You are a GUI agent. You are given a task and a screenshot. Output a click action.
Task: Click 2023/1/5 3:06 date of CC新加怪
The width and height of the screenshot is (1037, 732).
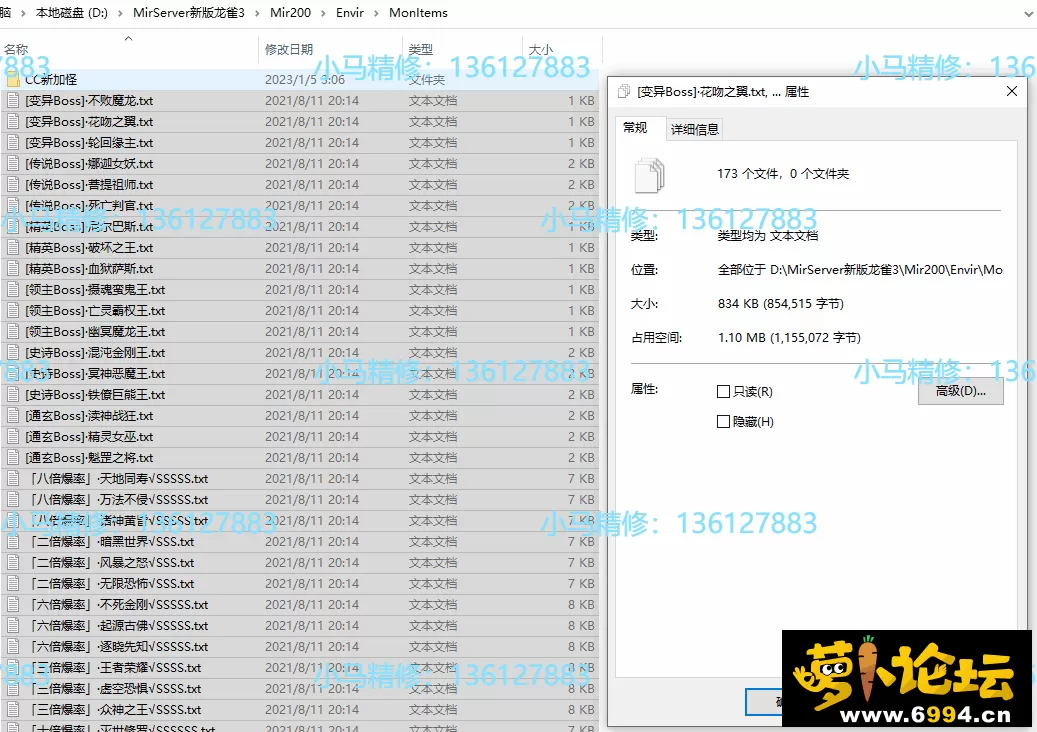305,80
